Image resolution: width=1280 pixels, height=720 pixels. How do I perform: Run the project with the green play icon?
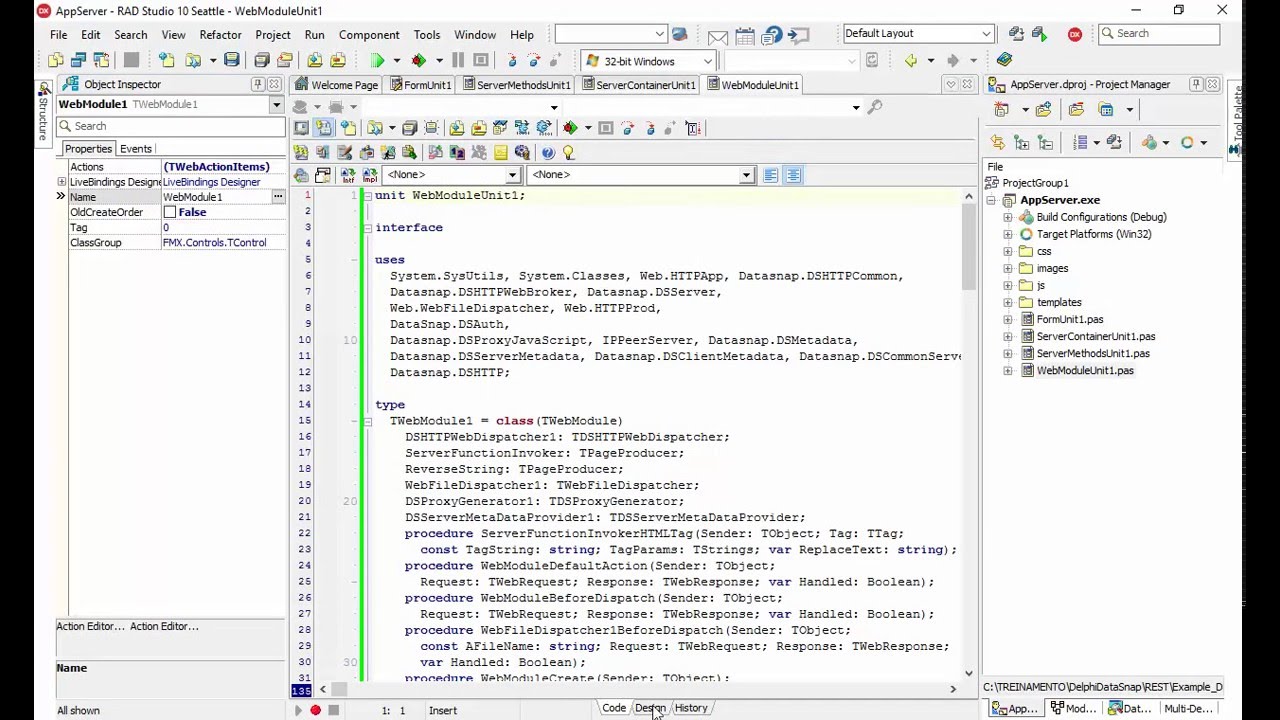pos(377,61)
